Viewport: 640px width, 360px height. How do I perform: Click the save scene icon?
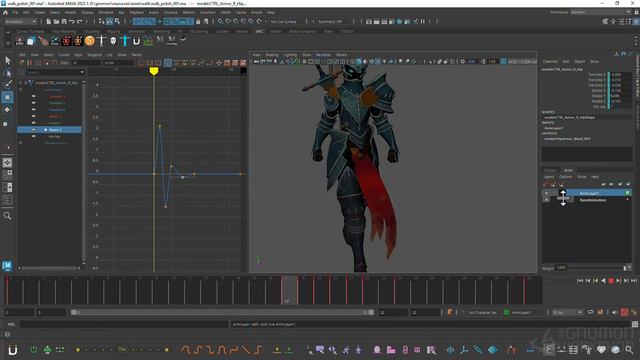[x=64, y=21]
